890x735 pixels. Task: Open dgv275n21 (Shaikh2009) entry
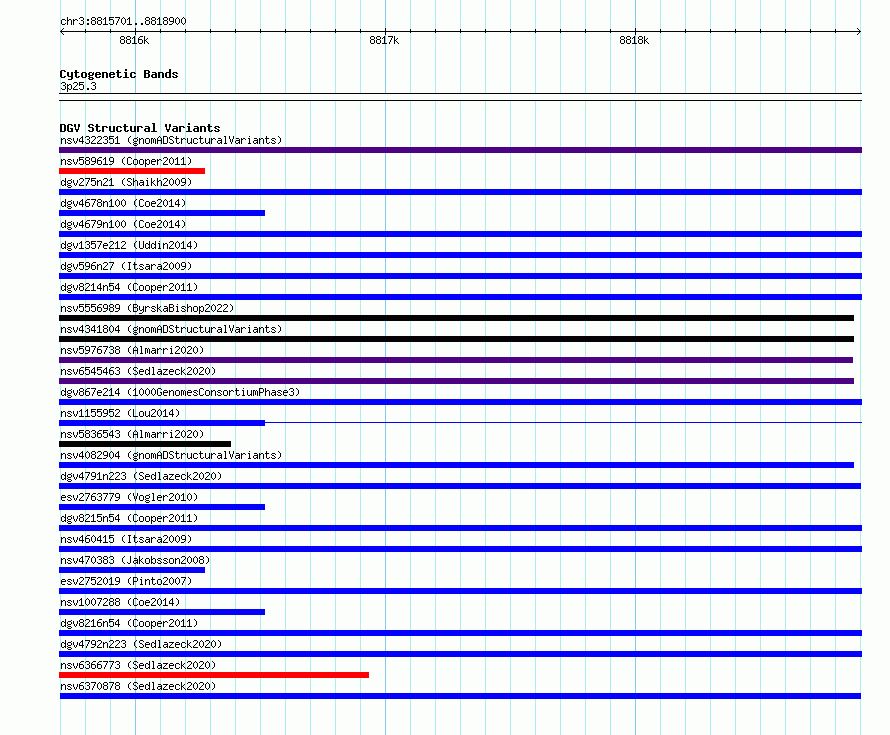[x=126, y=182]
